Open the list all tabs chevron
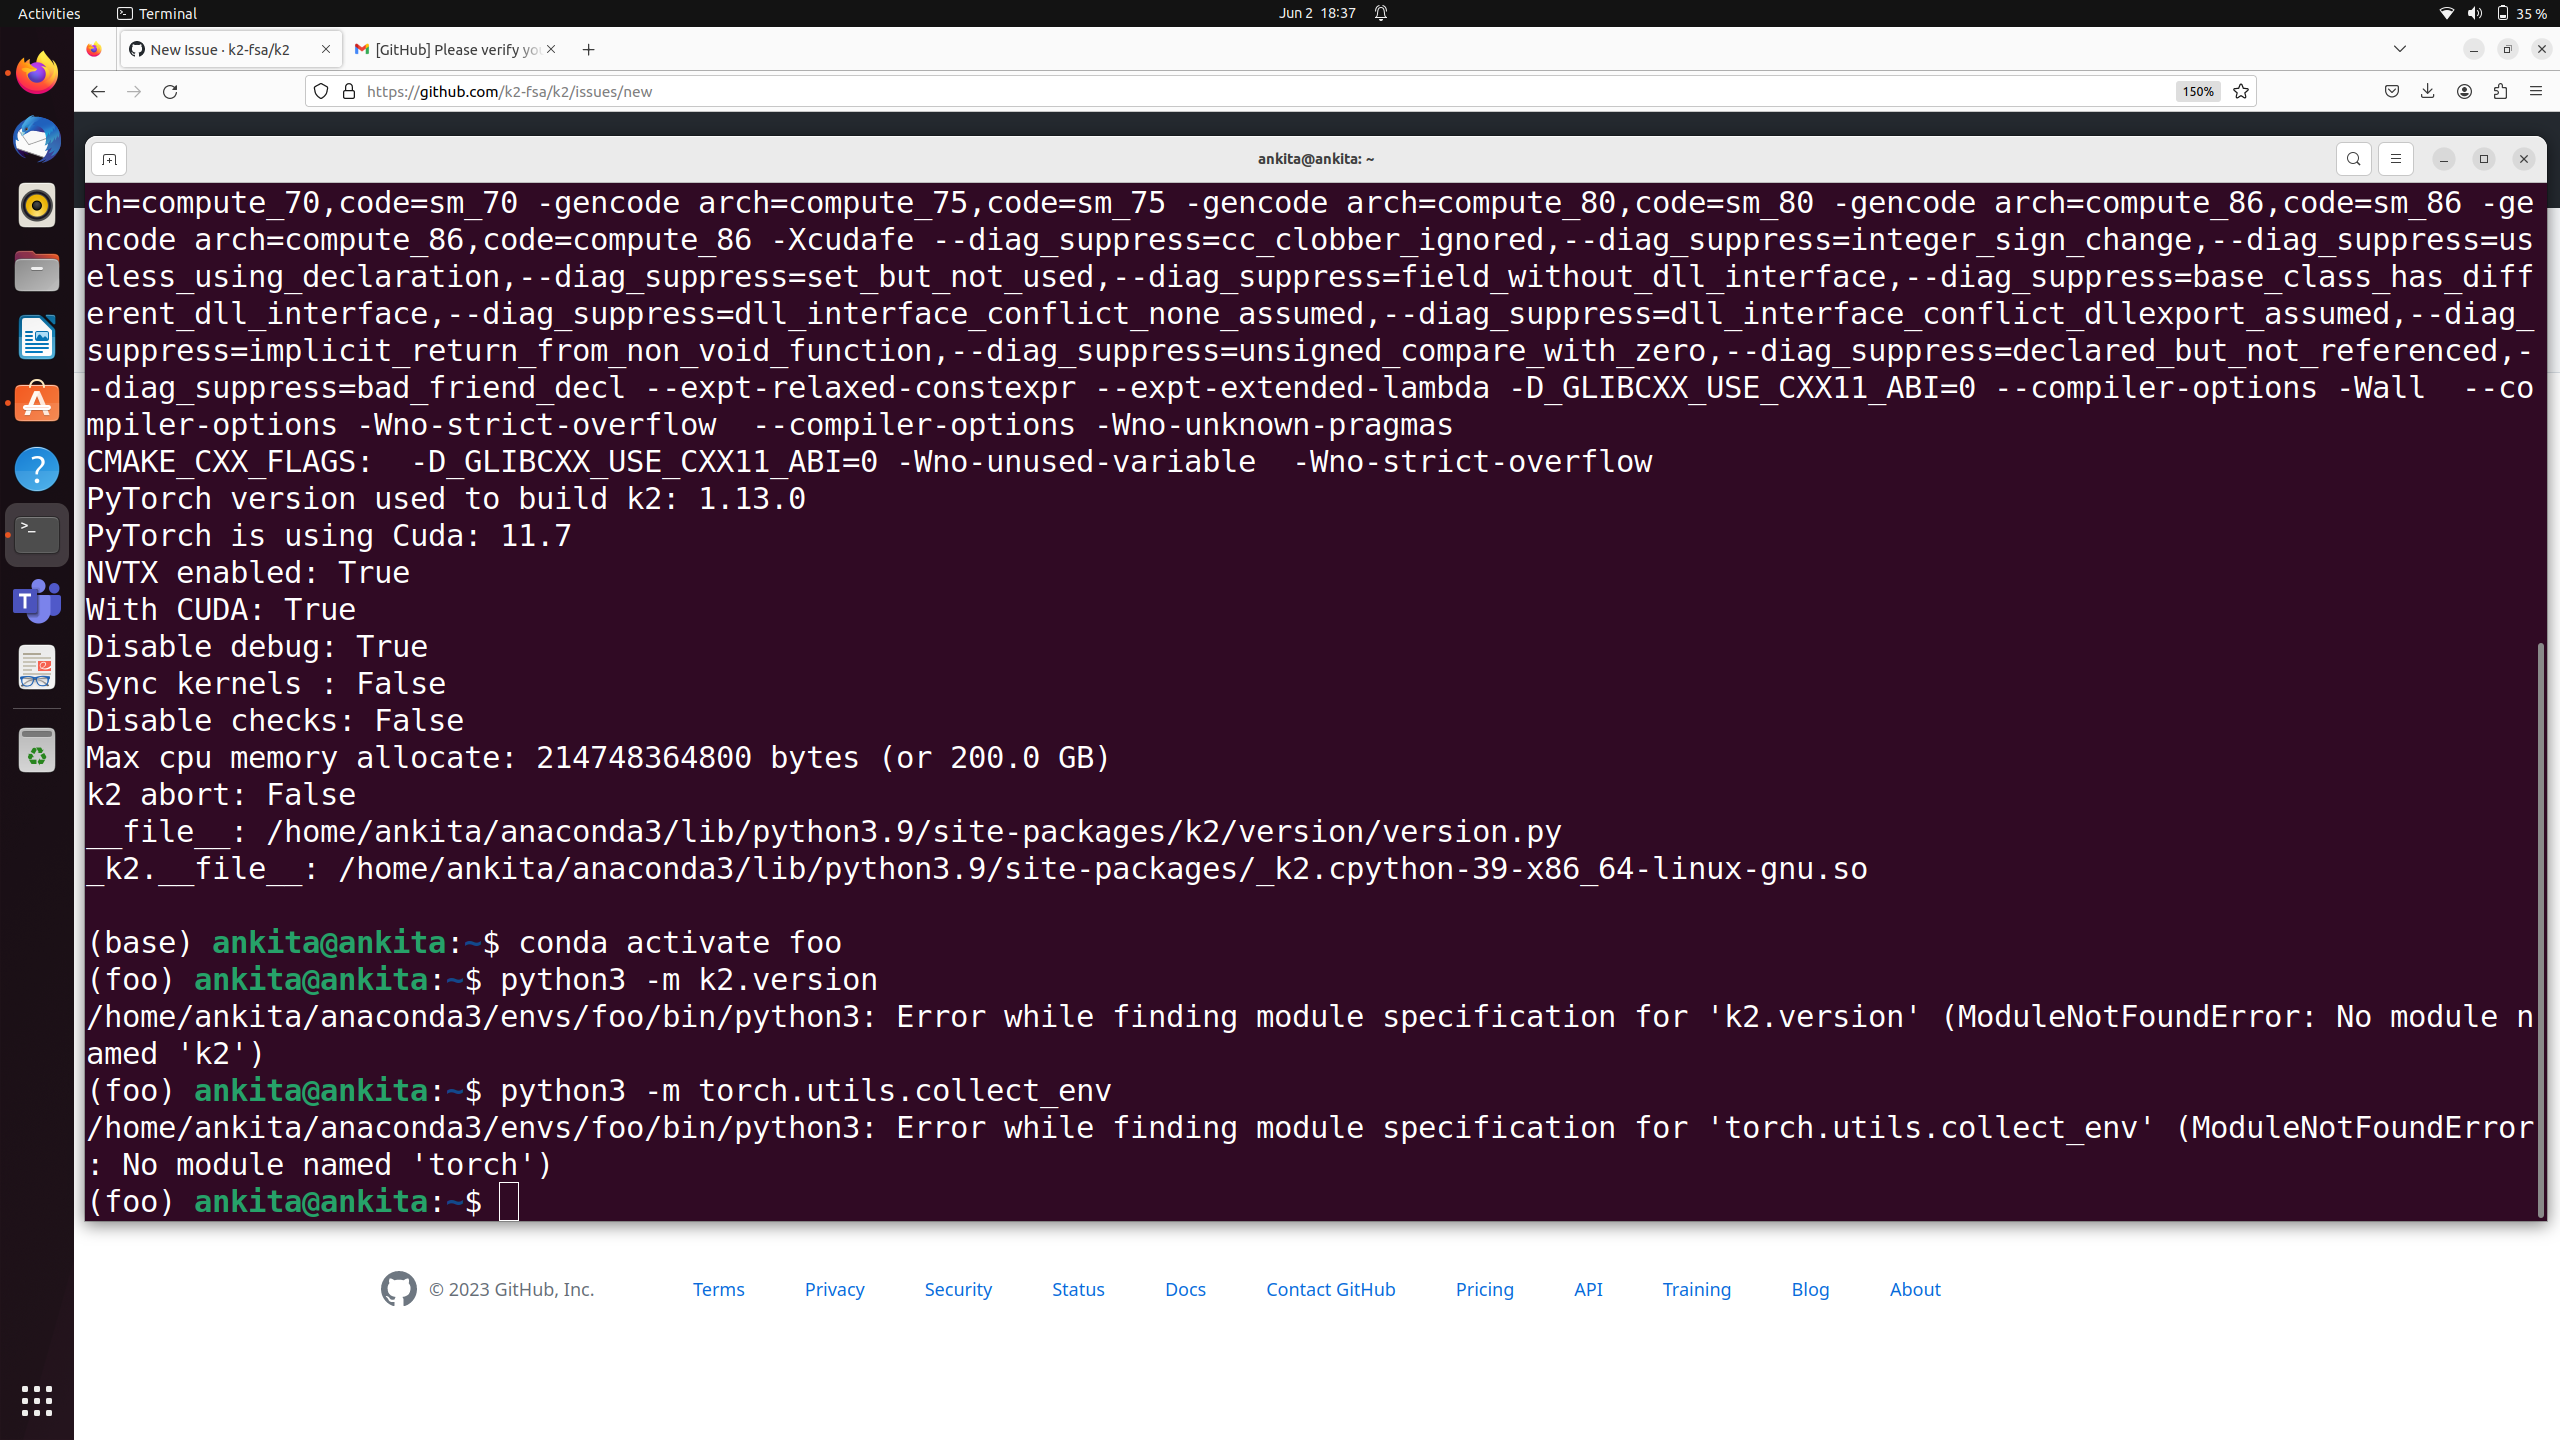Screen dimensions: 2560x1440 [2398, 48]
